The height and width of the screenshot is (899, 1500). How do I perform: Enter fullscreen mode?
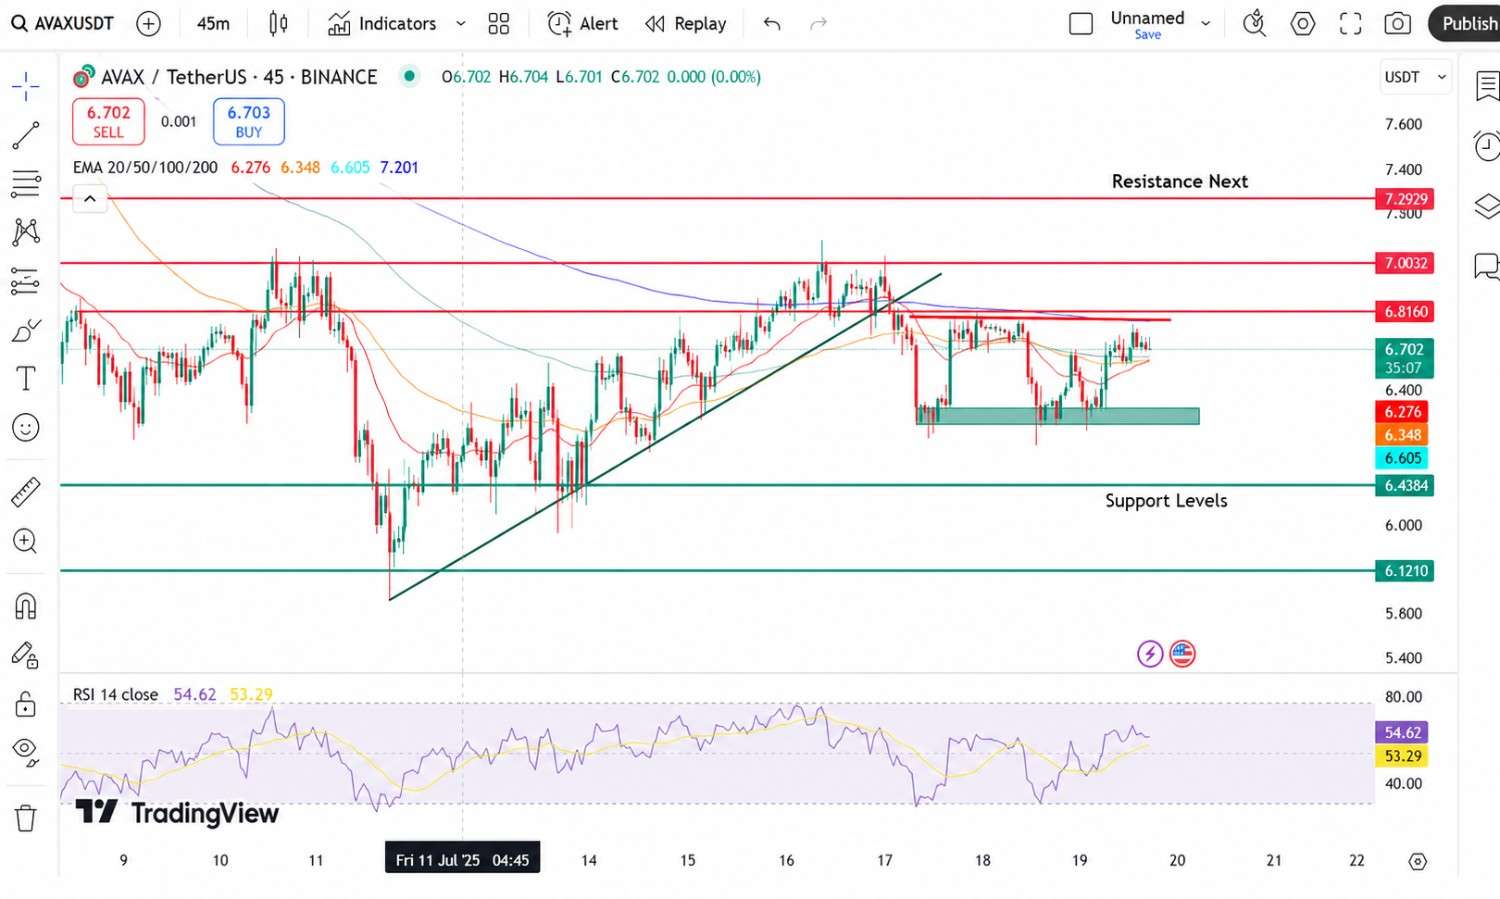click(1350, 23)
